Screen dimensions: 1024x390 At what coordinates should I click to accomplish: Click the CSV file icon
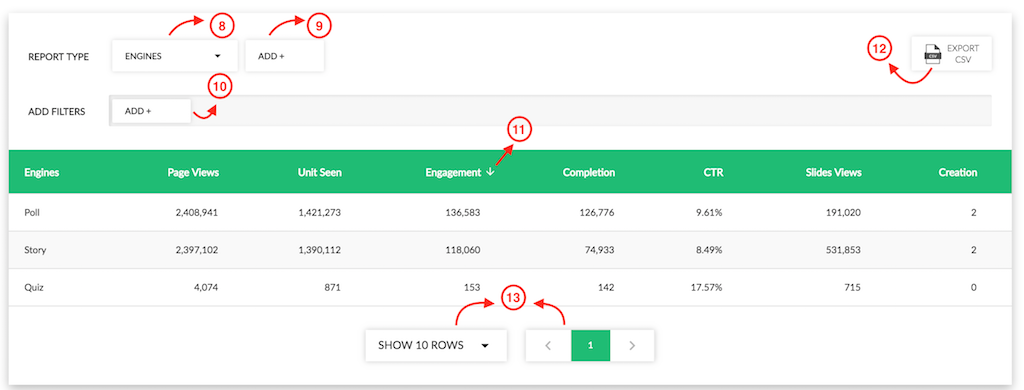(x=932, y=54)
